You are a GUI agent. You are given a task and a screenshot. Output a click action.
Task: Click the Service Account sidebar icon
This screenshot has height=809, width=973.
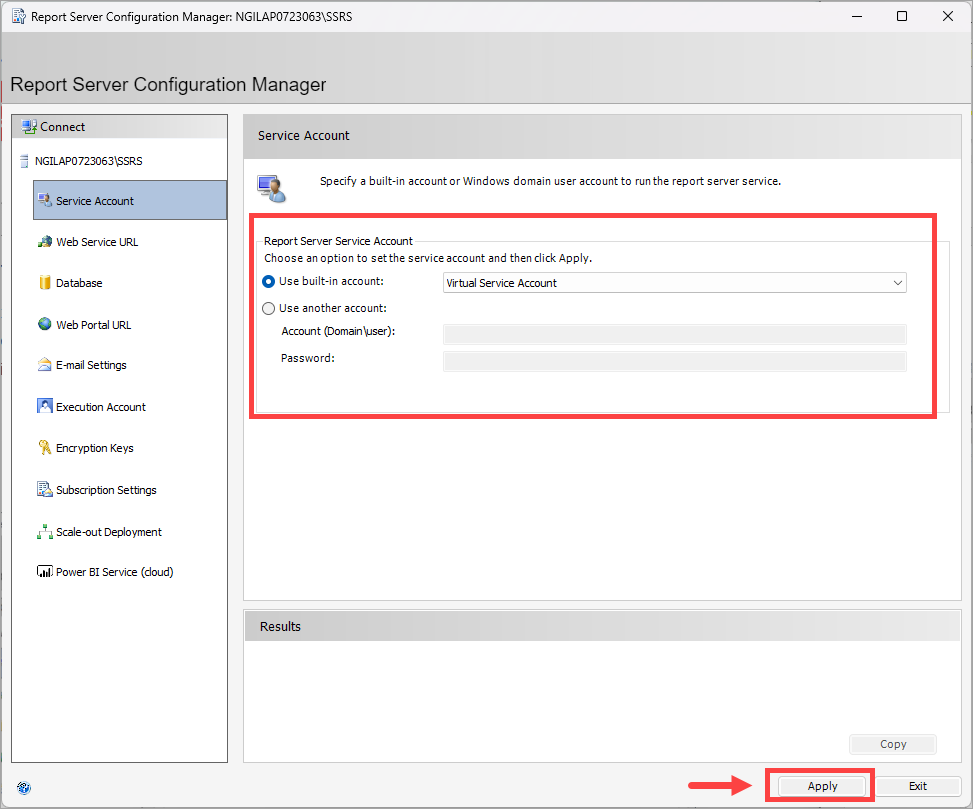click(45, 200)
